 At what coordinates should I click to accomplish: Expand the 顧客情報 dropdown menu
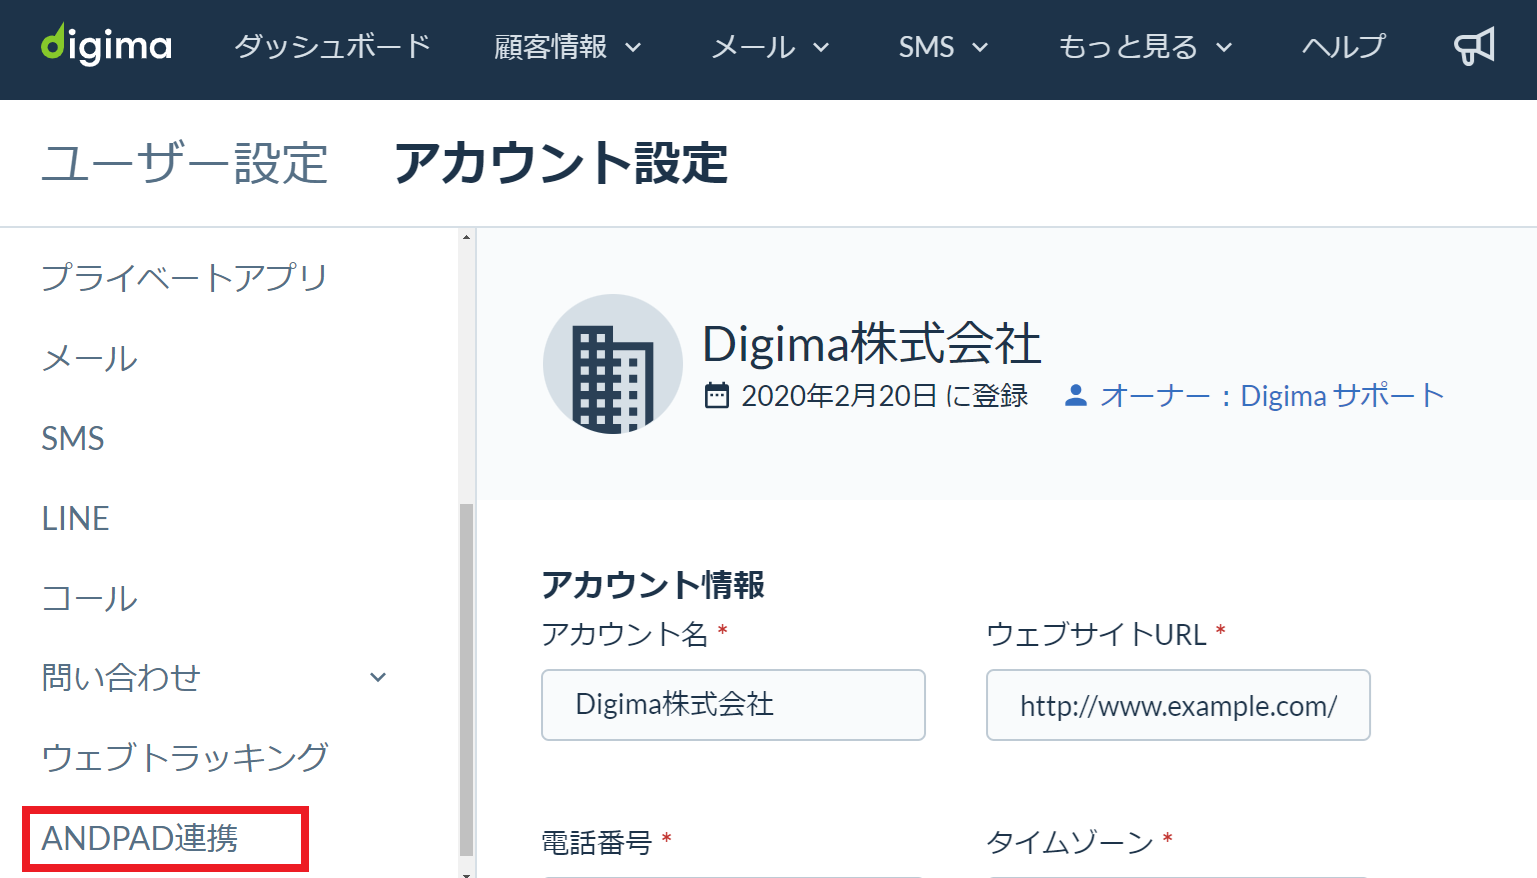[567, 47]
